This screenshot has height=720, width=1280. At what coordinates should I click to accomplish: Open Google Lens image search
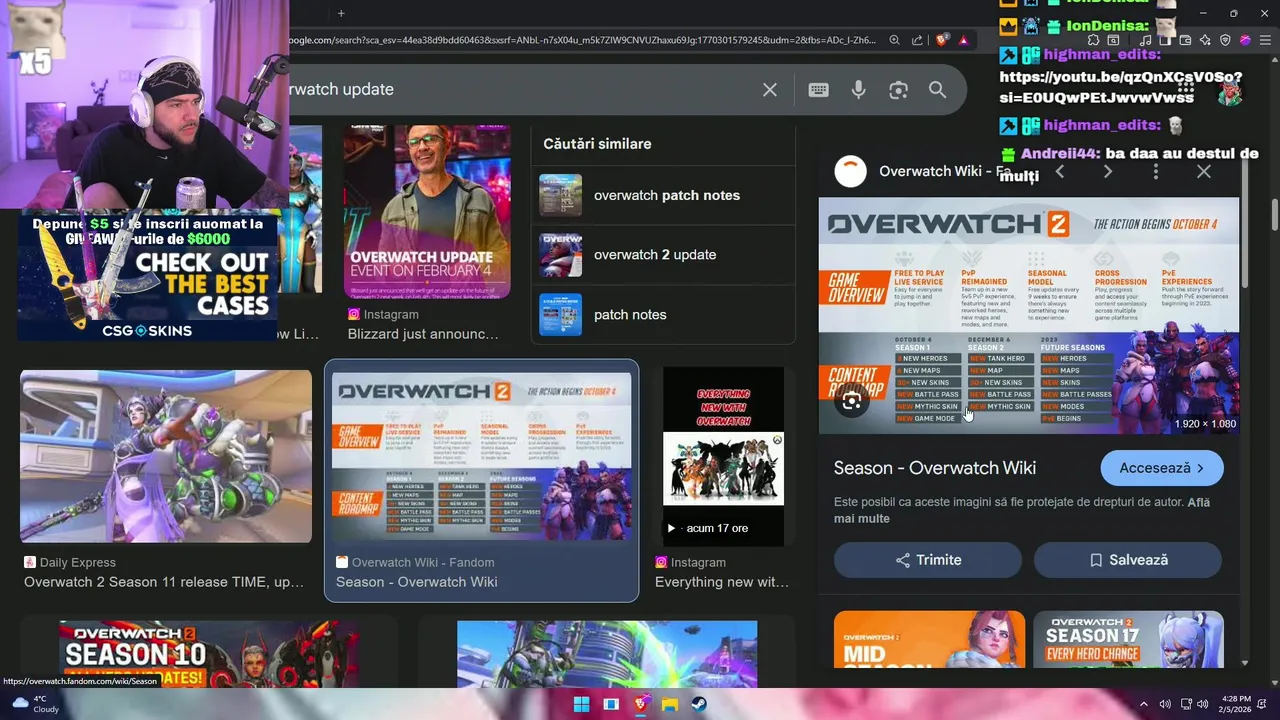tap(898, 90)
